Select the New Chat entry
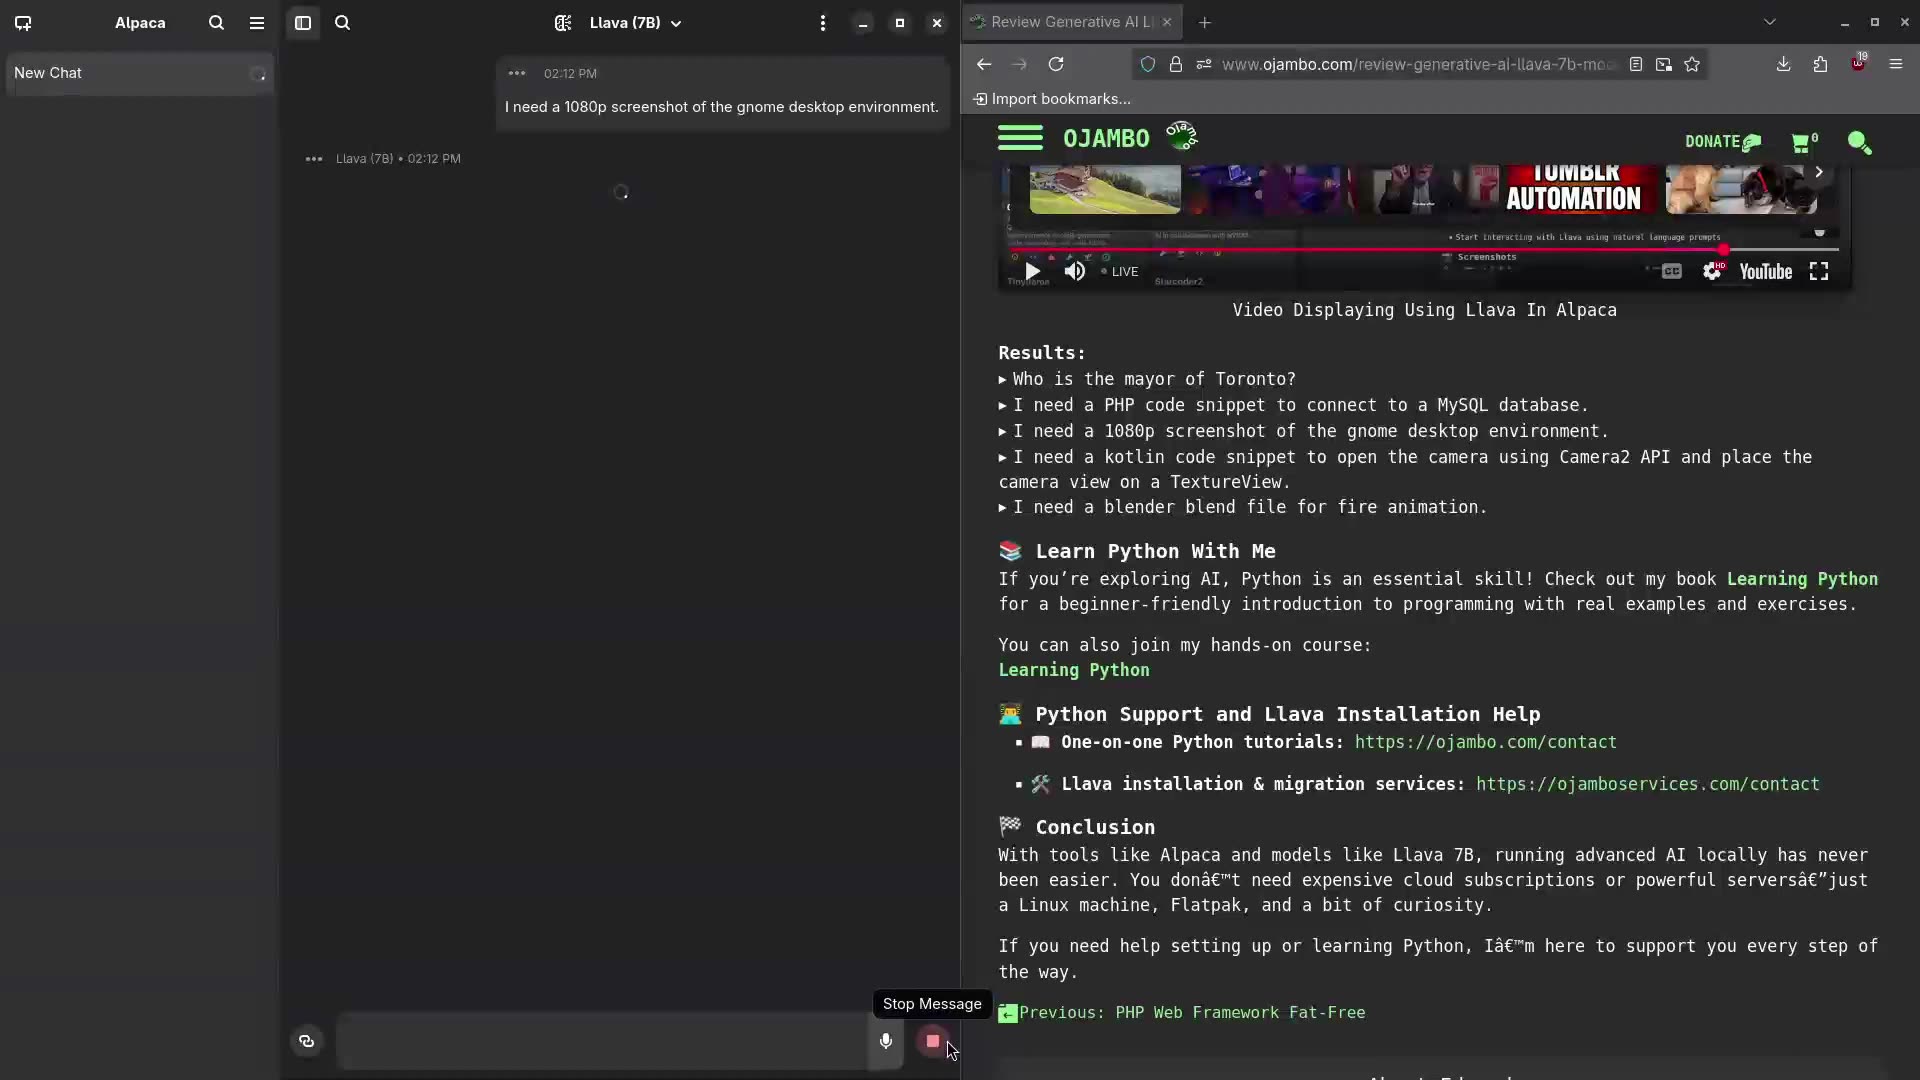 click(140, 73)
